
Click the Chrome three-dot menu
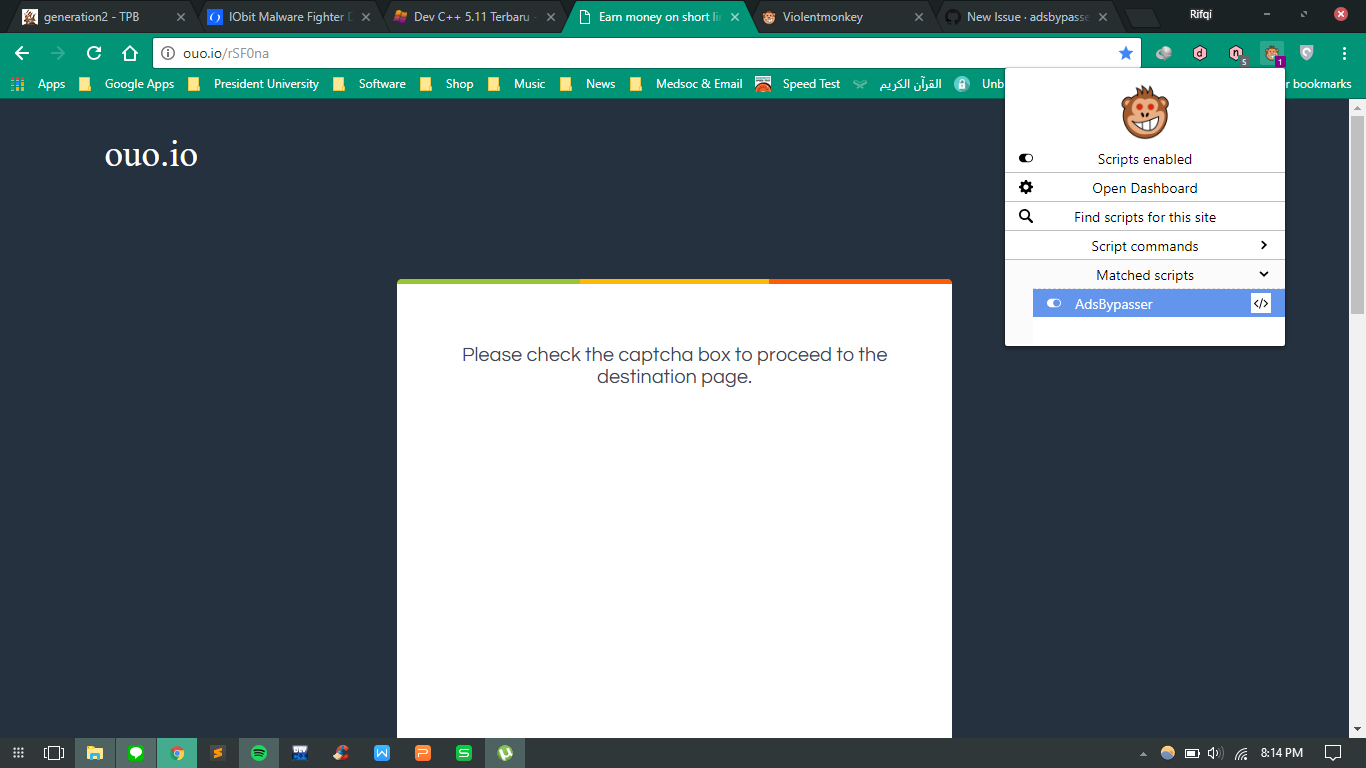point(1345,52)
